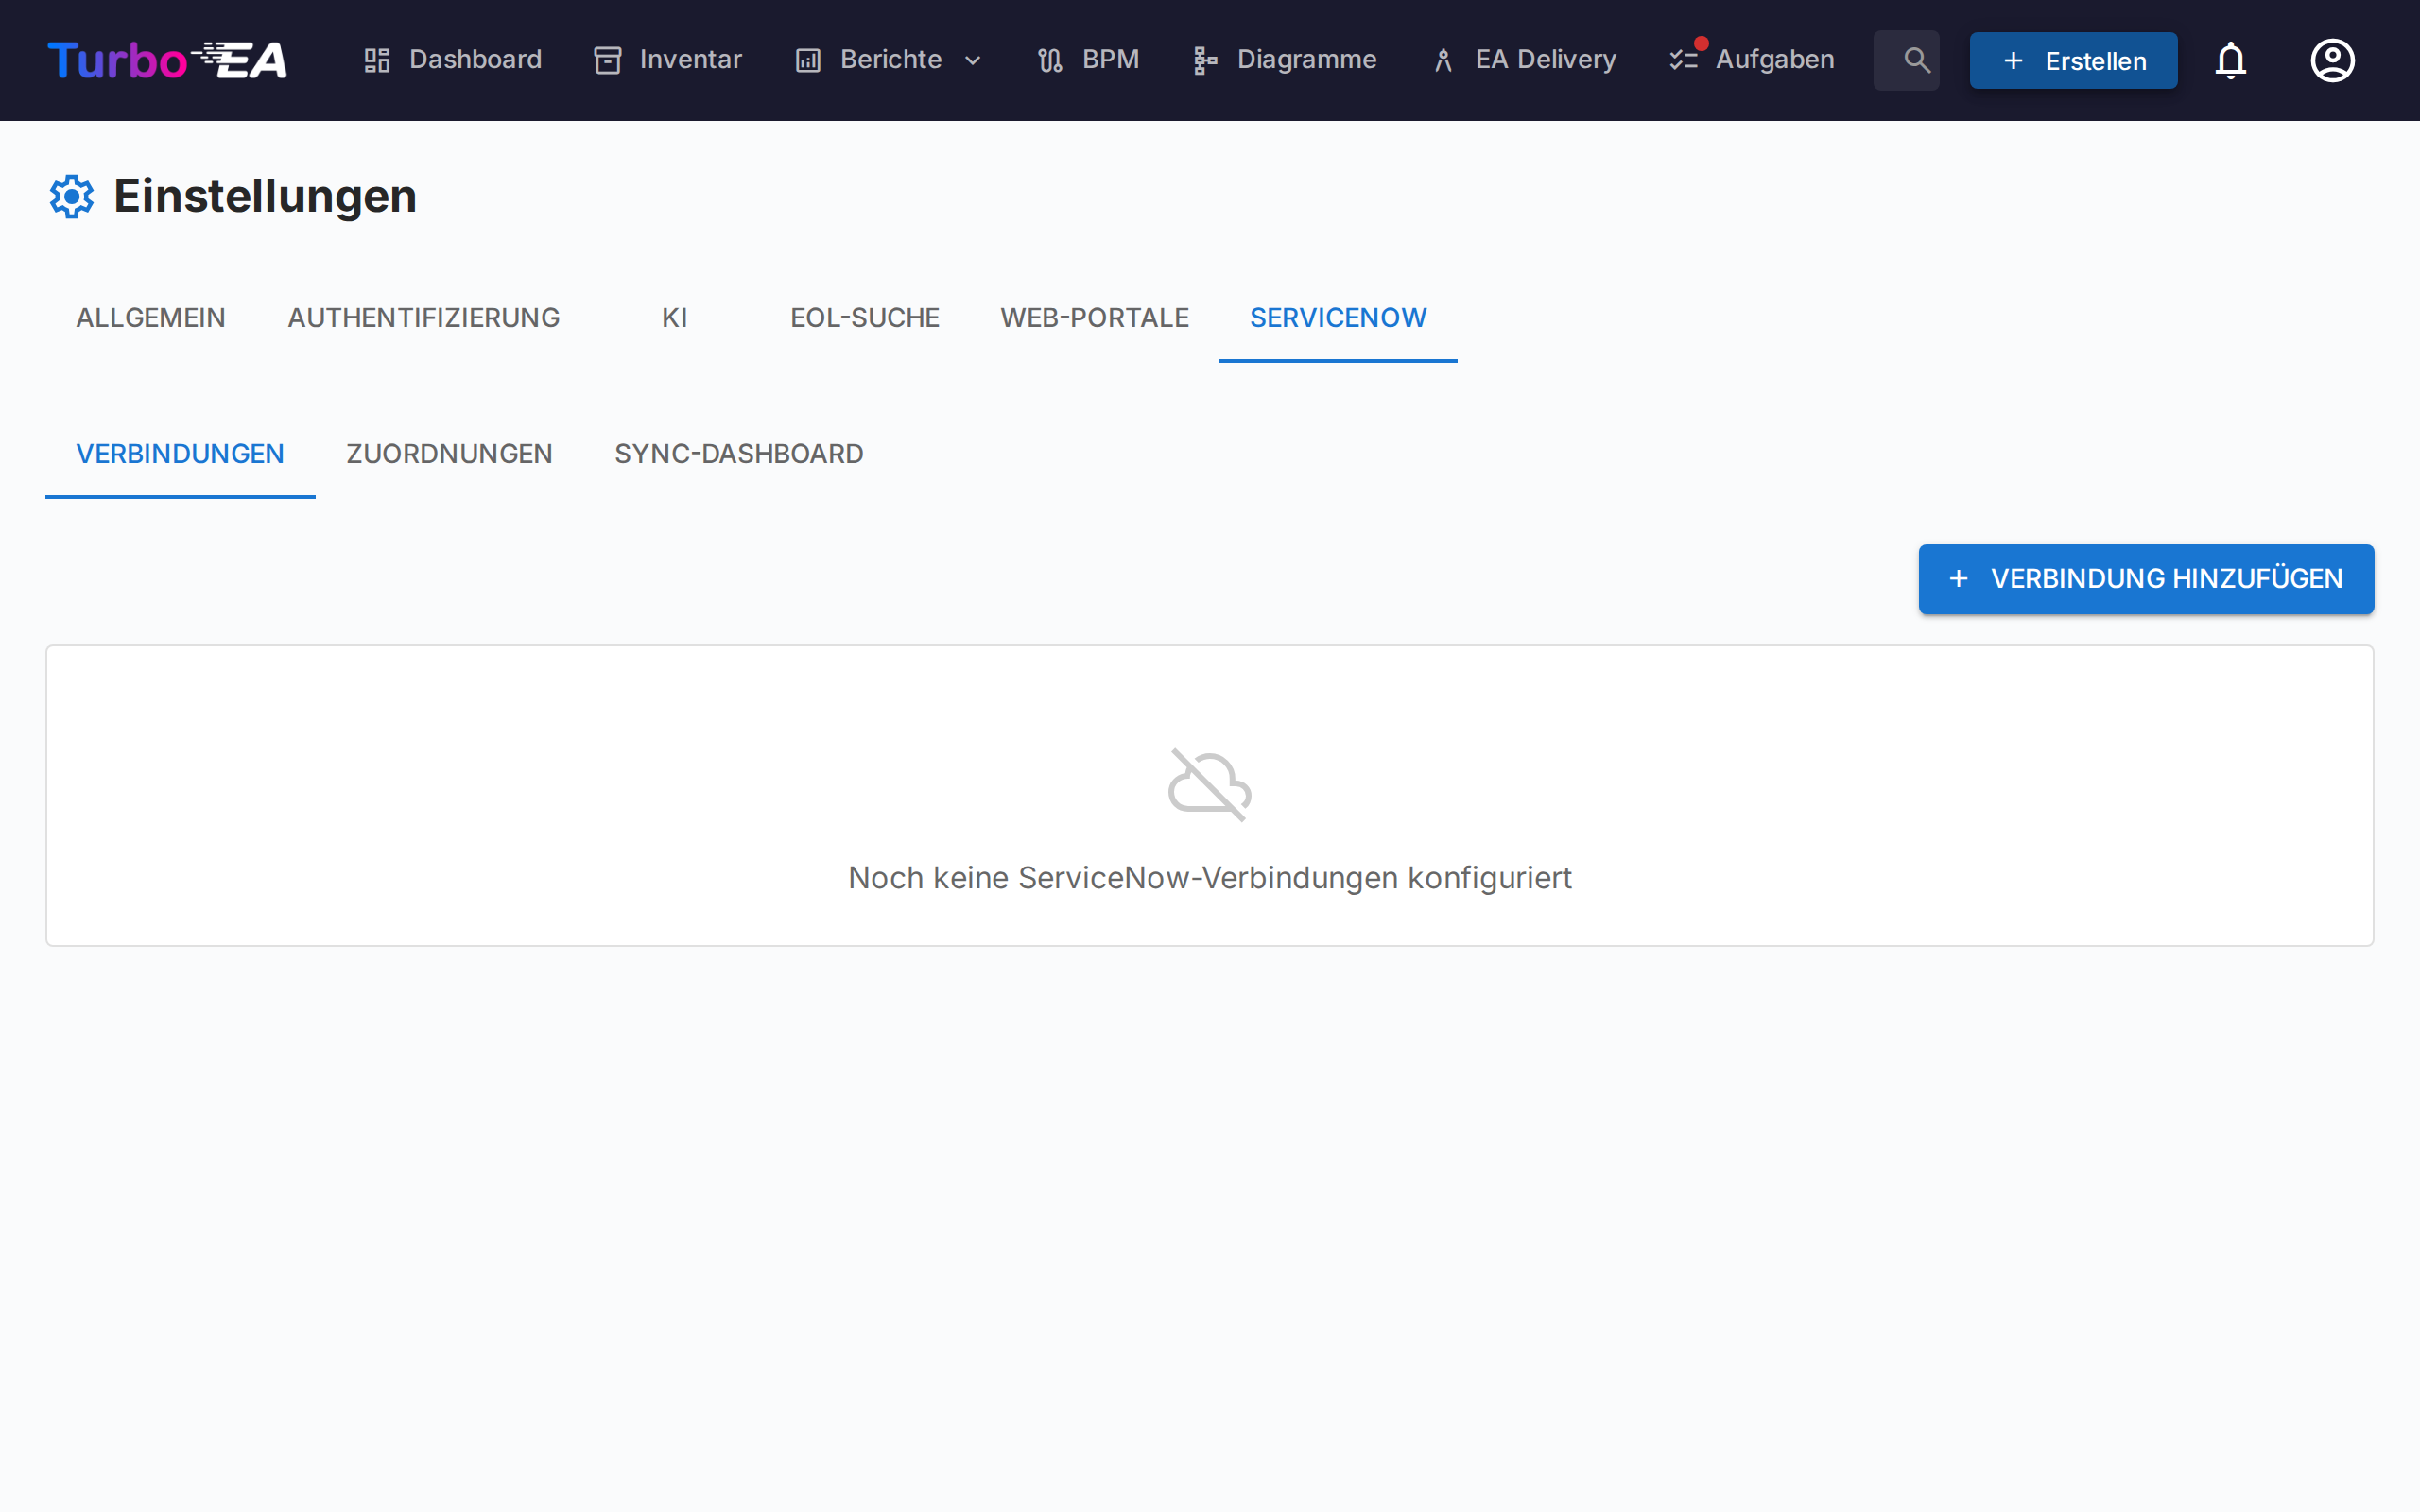
Task: Switch to the ZUORDNUNGEN tab
Action: coord(449,453)
